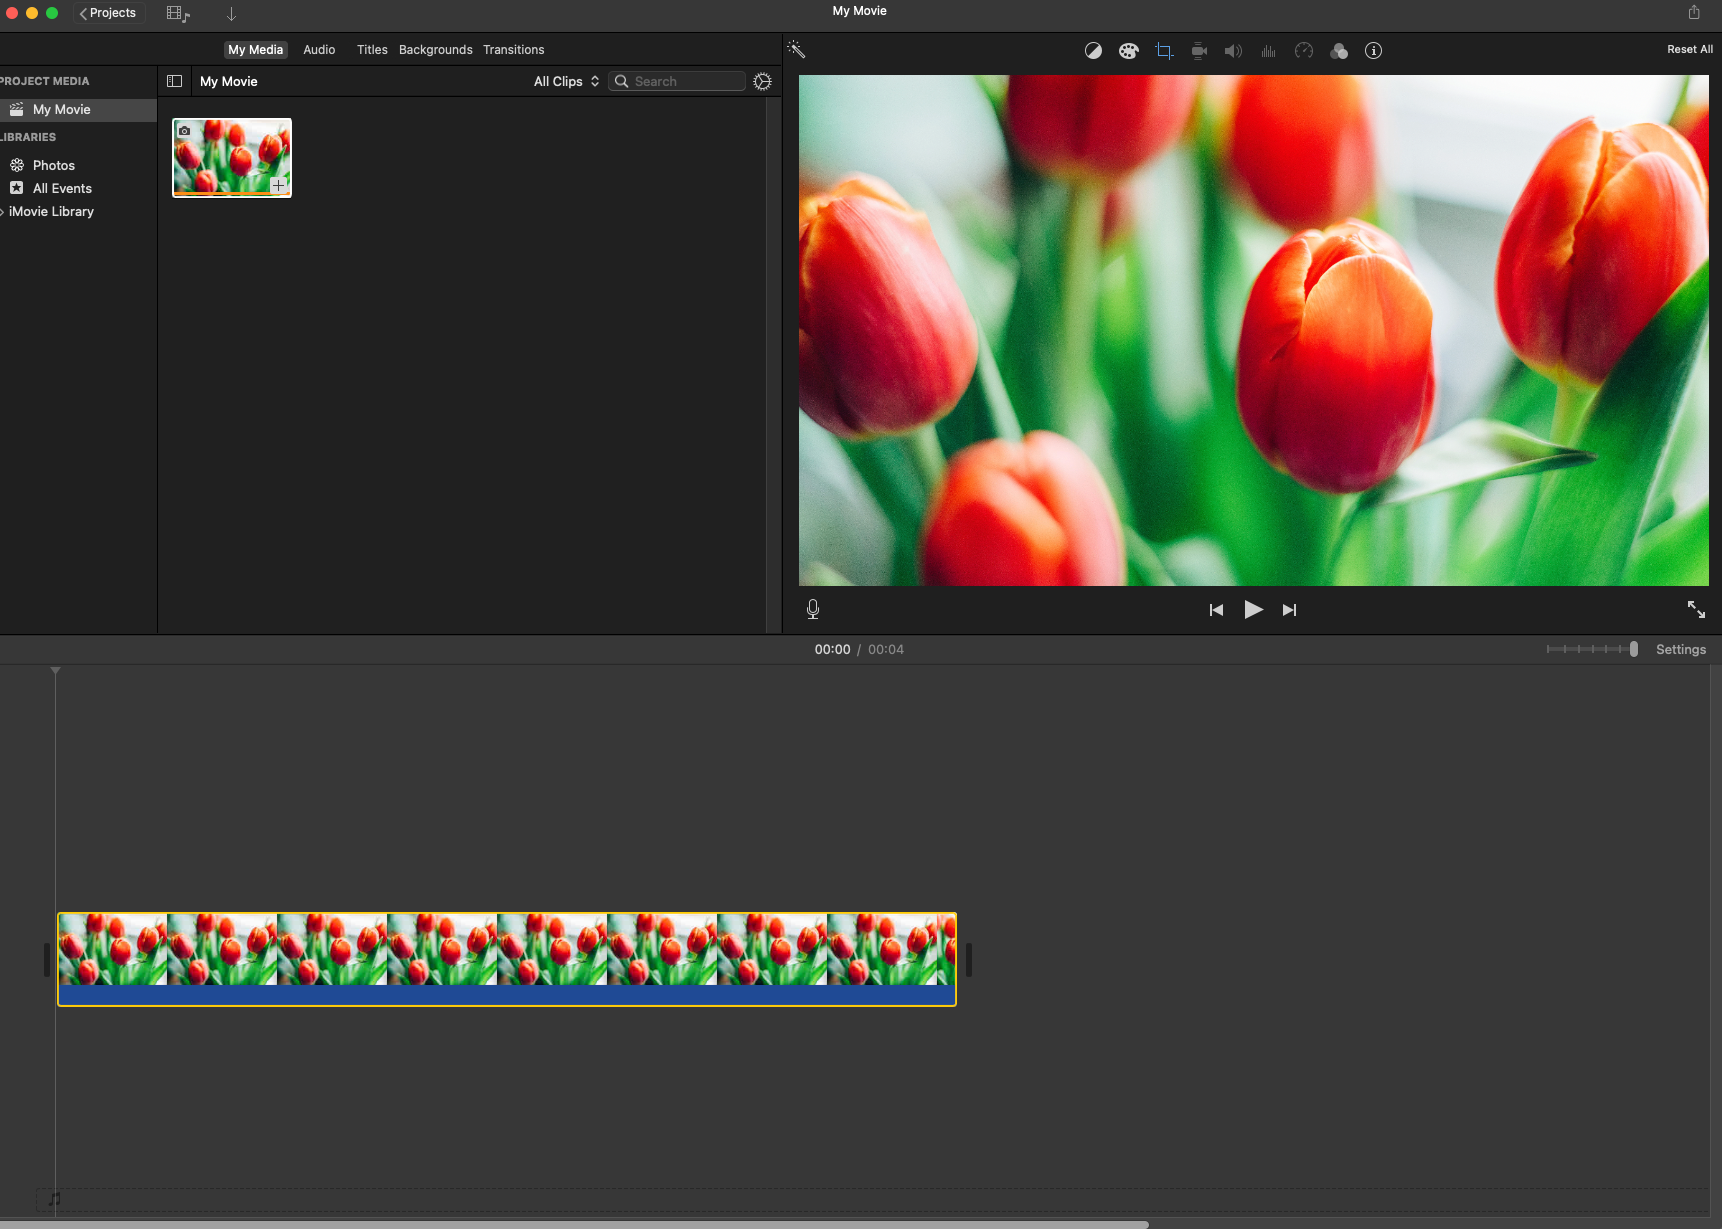Image resolution: width=1722 pixels, height=1229 pixels.
Task: Click the right trim handle of clip
Action: (x=968, y=959)
